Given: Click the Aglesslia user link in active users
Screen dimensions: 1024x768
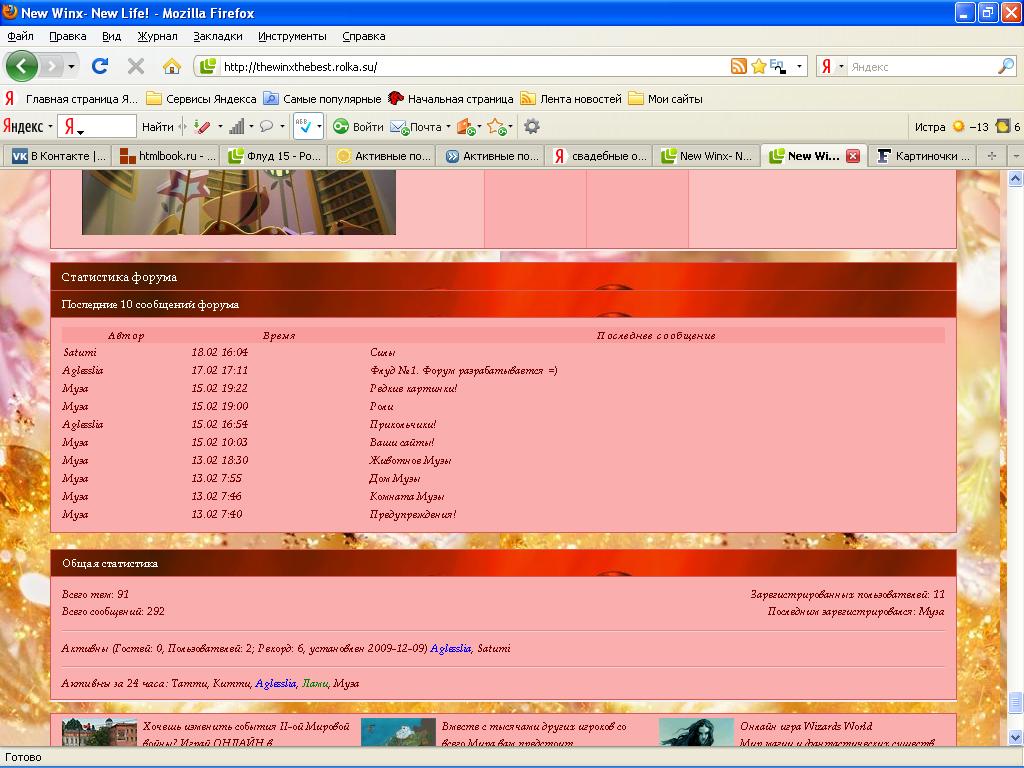Looking at the screenshot, I should 450,648.
